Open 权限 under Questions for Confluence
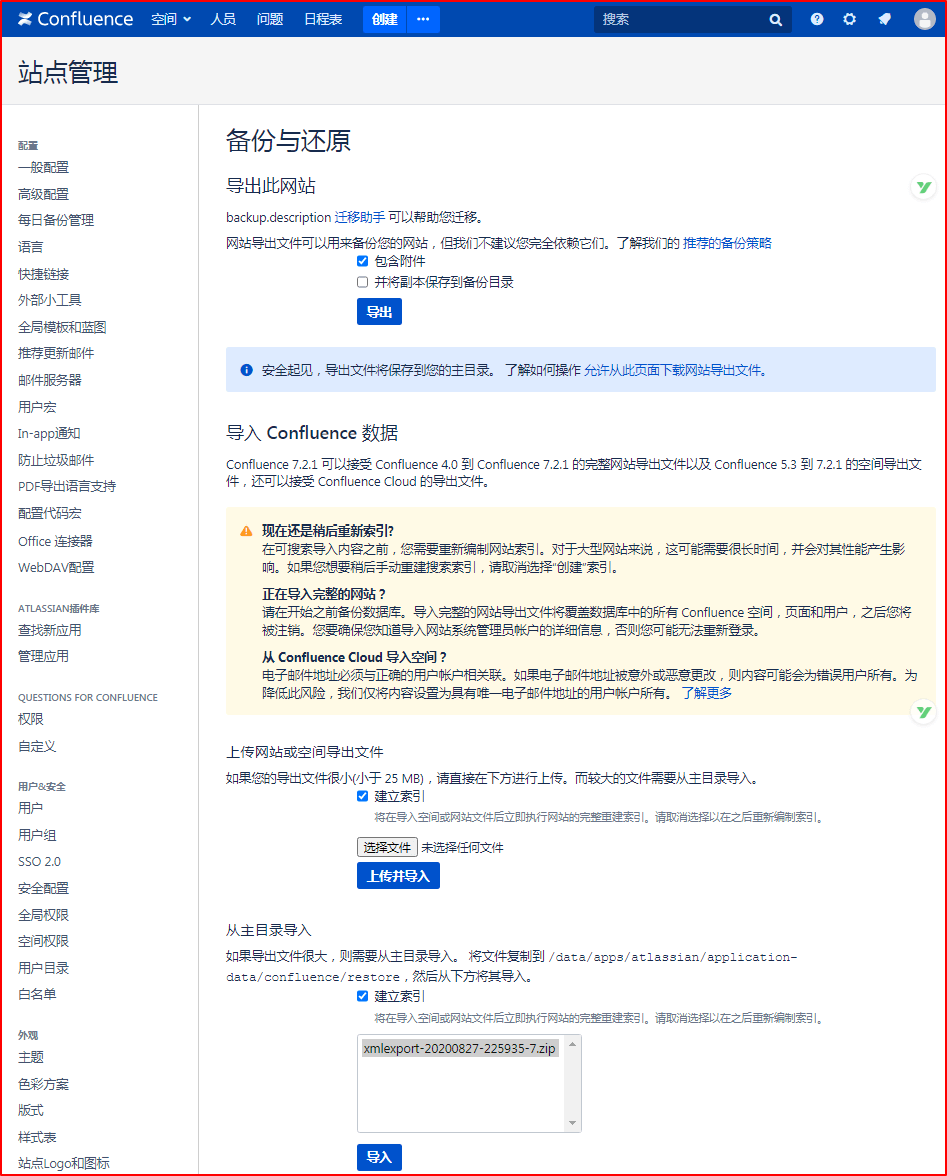The width and height of the screenshot is (947, 1176). click(x=31, y=719)
